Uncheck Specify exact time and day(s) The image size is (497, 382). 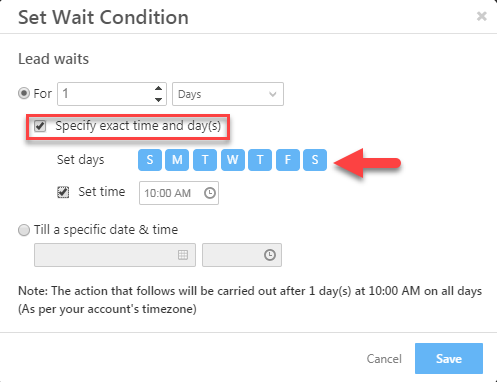point(40,126)
